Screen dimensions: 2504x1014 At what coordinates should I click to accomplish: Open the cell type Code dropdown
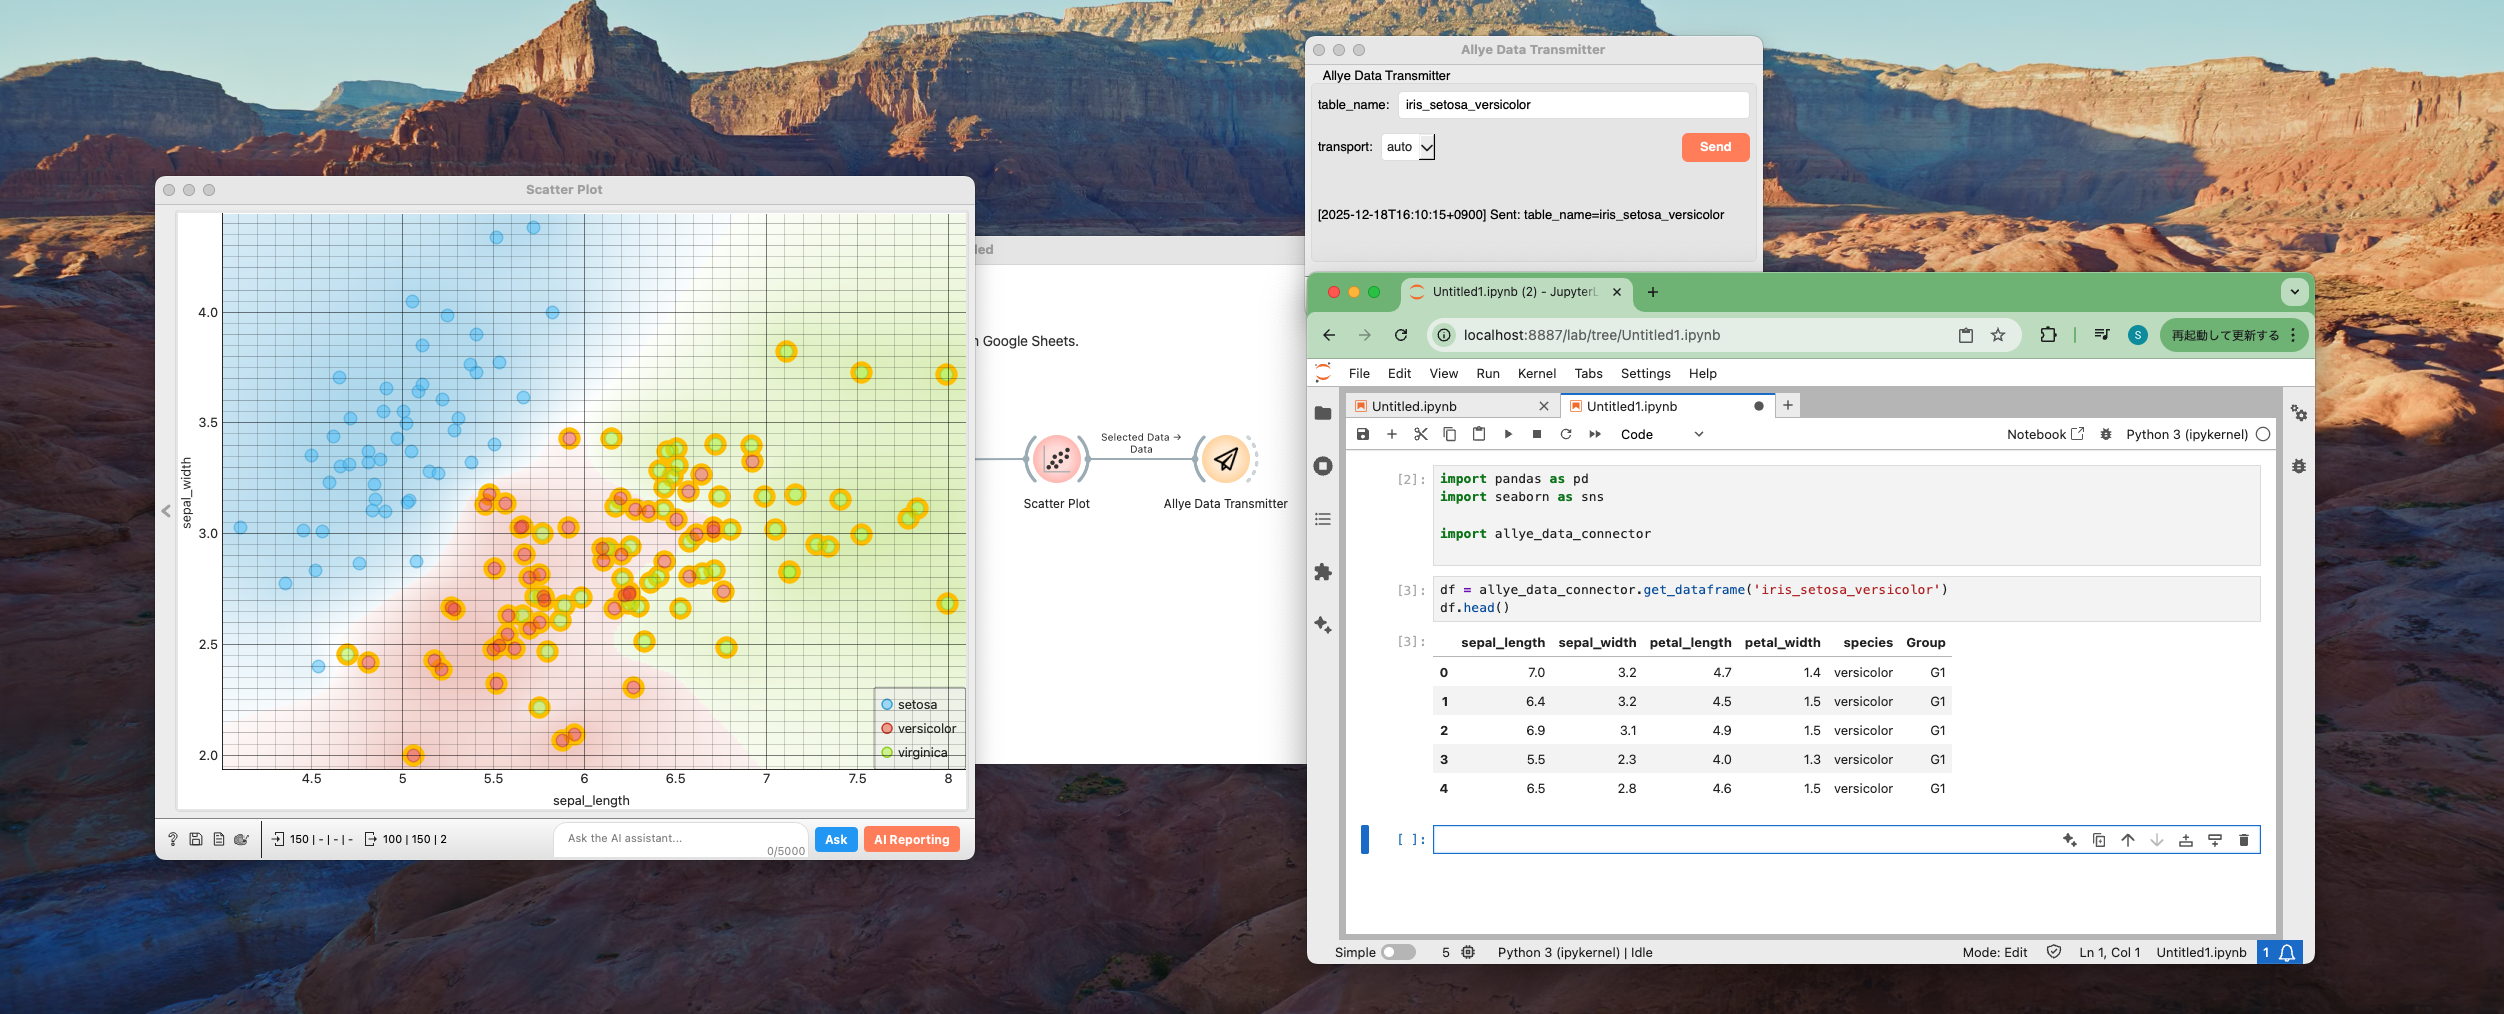click(1661, 434)
